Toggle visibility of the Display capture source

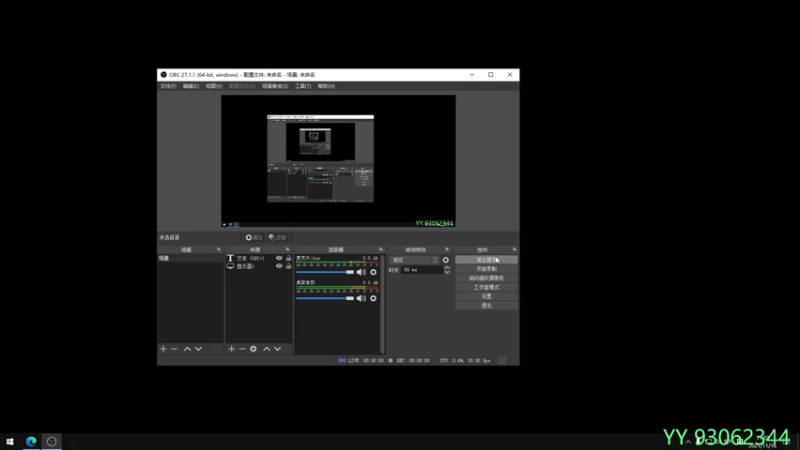coord(279,266)
